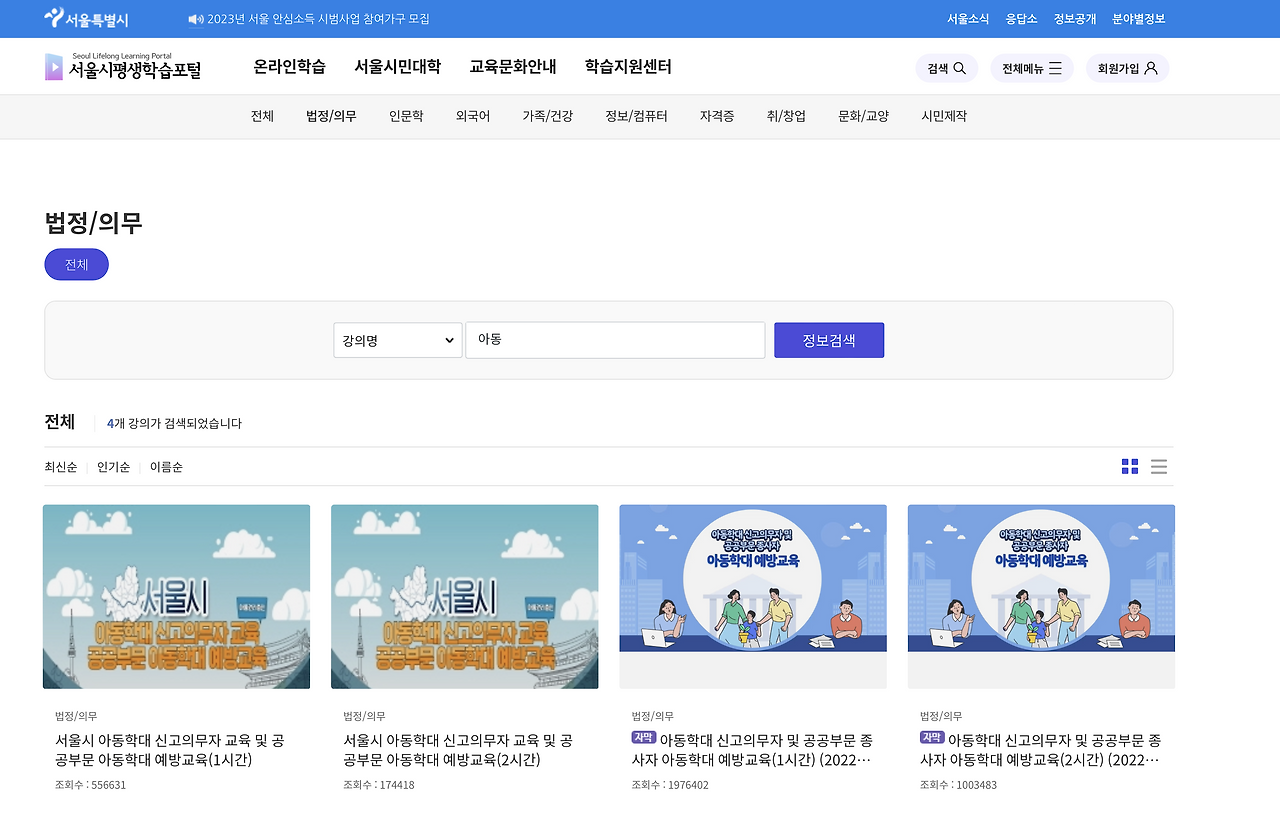Sort courses by 이름순
The height and width of the screenshot is (823, 1280).
(166, 466)
